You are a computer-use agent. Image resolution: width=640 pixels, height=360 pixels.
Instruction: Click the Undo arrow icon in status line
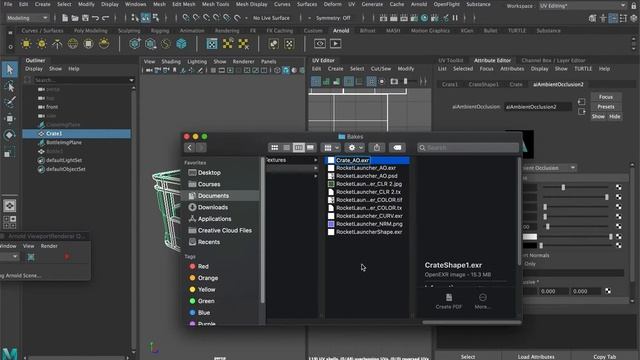coord(96,18)
